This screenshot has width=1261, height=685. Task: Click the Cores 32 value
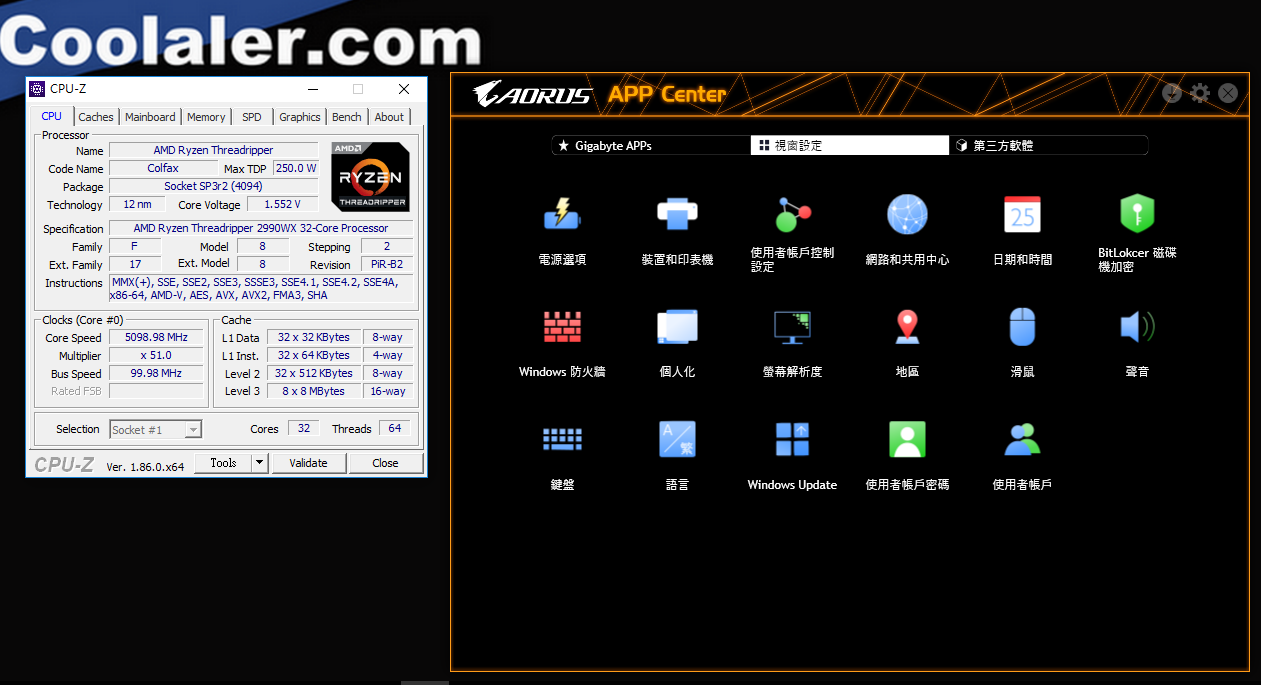tap(304, 429)
